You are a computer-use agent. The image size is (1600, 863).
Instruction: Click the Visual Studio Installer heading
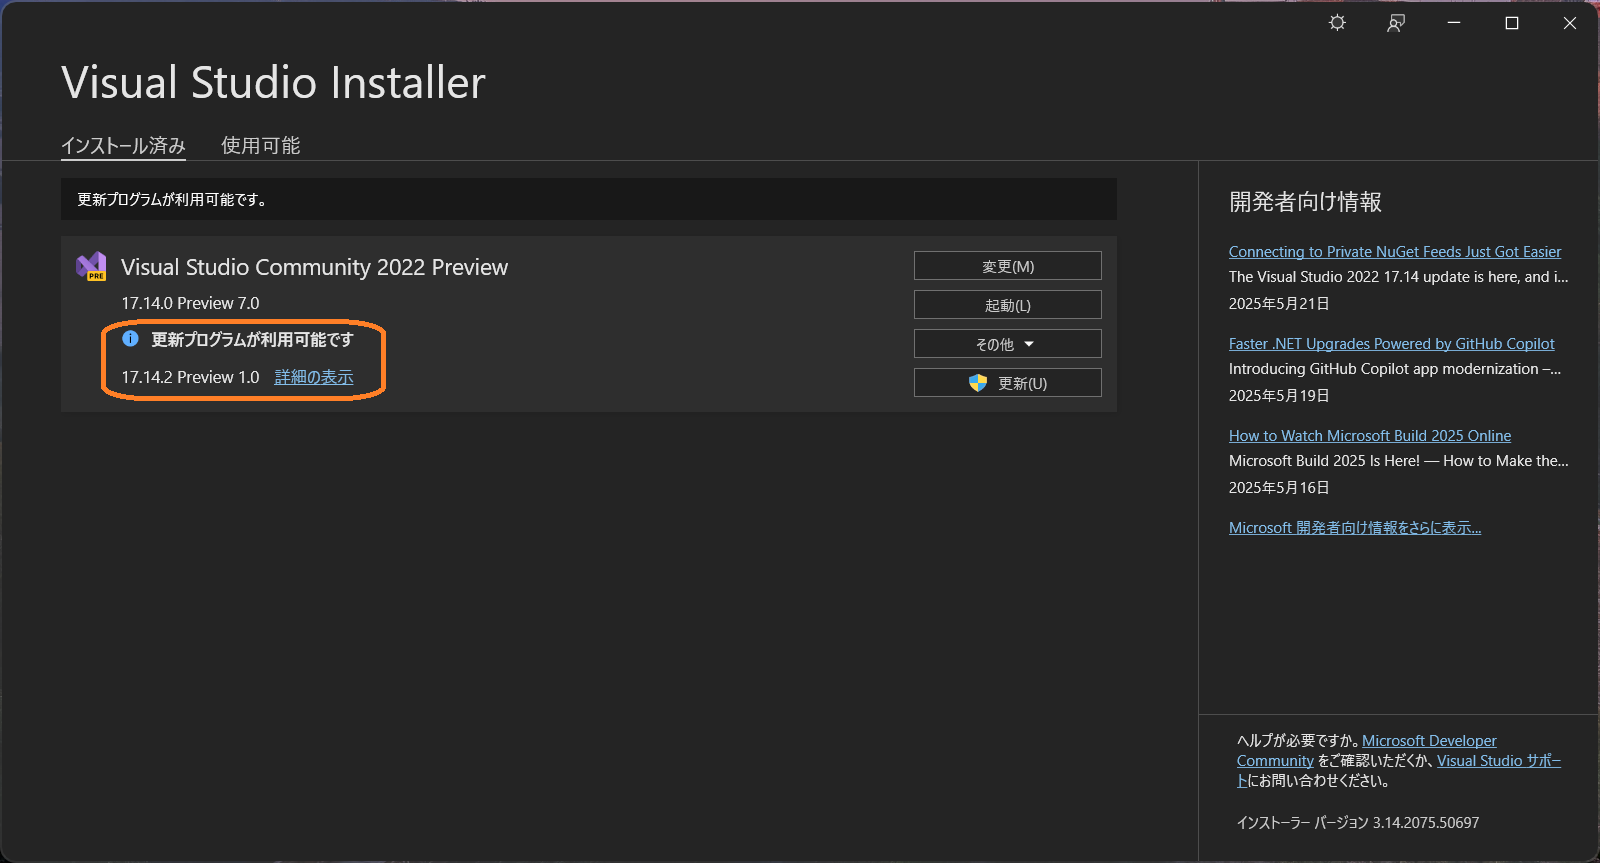[273, 82]
